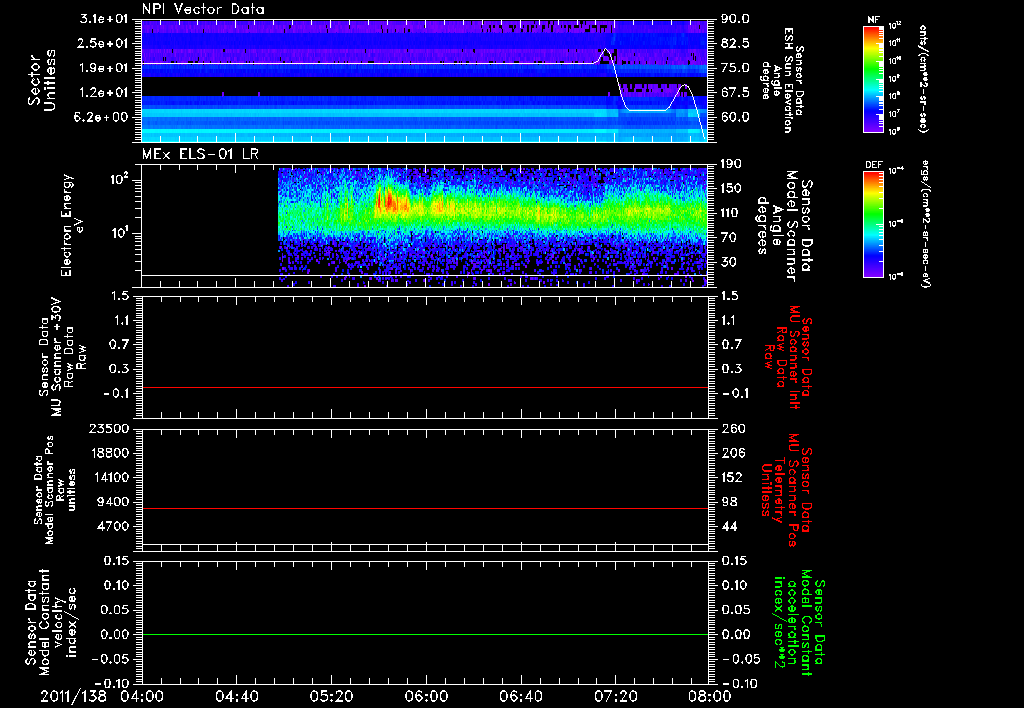Click the 190 scanner angle tick
The height and width of the screenshot is (708, 1024).
[x=732, y=164]
